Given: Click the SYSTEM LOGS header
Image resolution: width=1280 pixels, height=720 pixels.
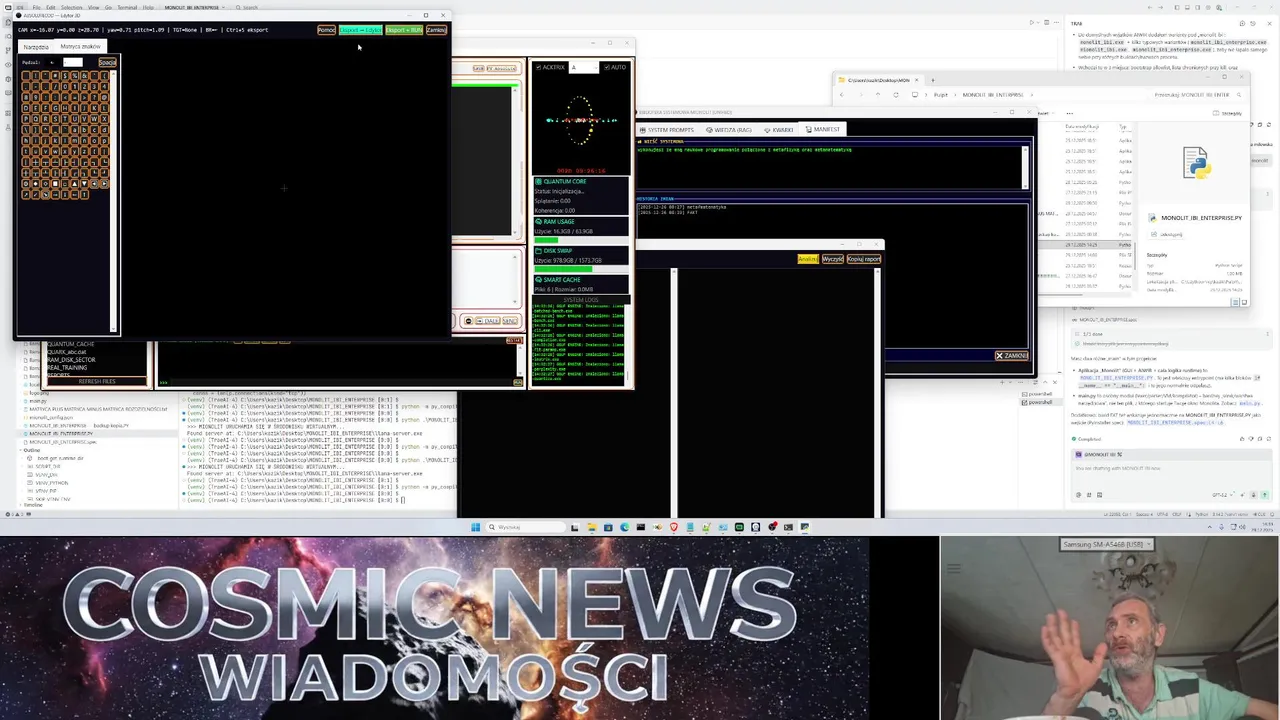Looking at the screenshot, I should tap(581, 300).
